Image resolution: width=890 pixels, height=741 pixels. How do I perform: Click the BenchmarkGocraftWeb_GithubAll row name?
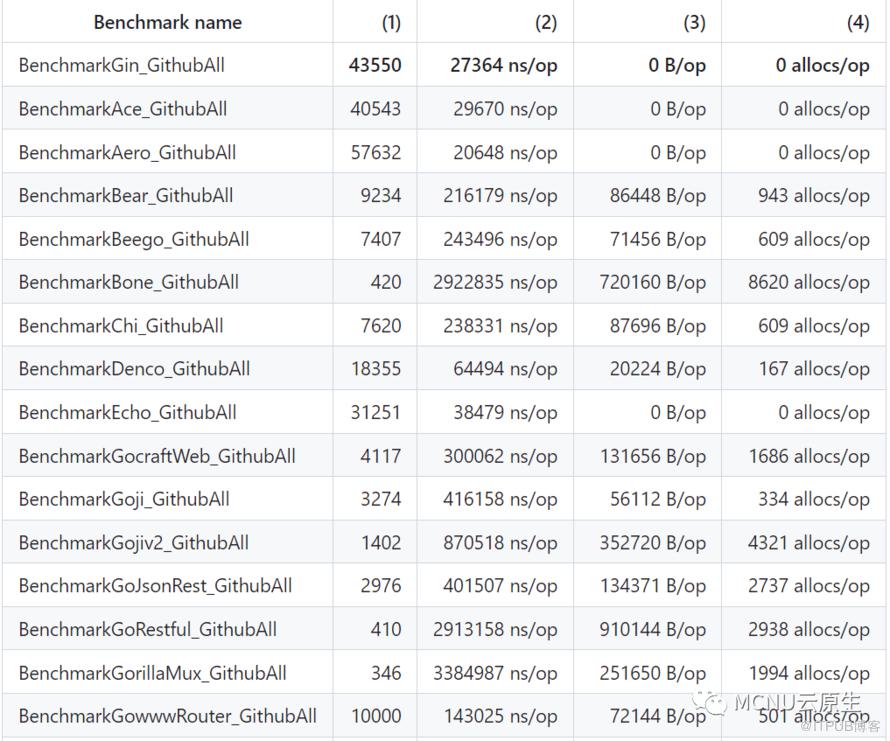[157, 456]
